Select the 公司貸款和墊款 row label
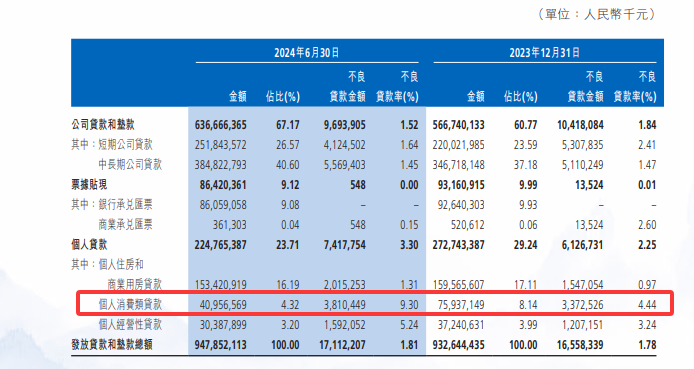The height and width of the screenshot is (369, 694). pos(103,125)
